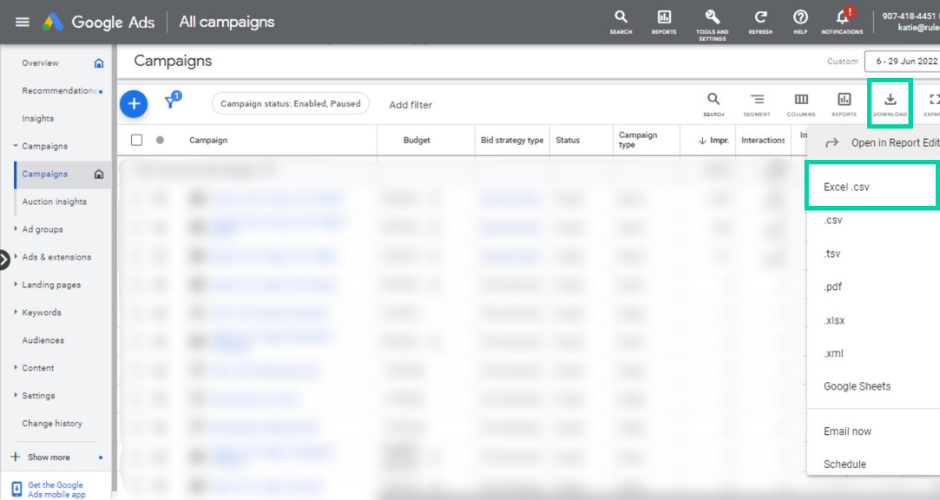Click the filter funnel icon
940x500 pixels.
click(172, 101)
